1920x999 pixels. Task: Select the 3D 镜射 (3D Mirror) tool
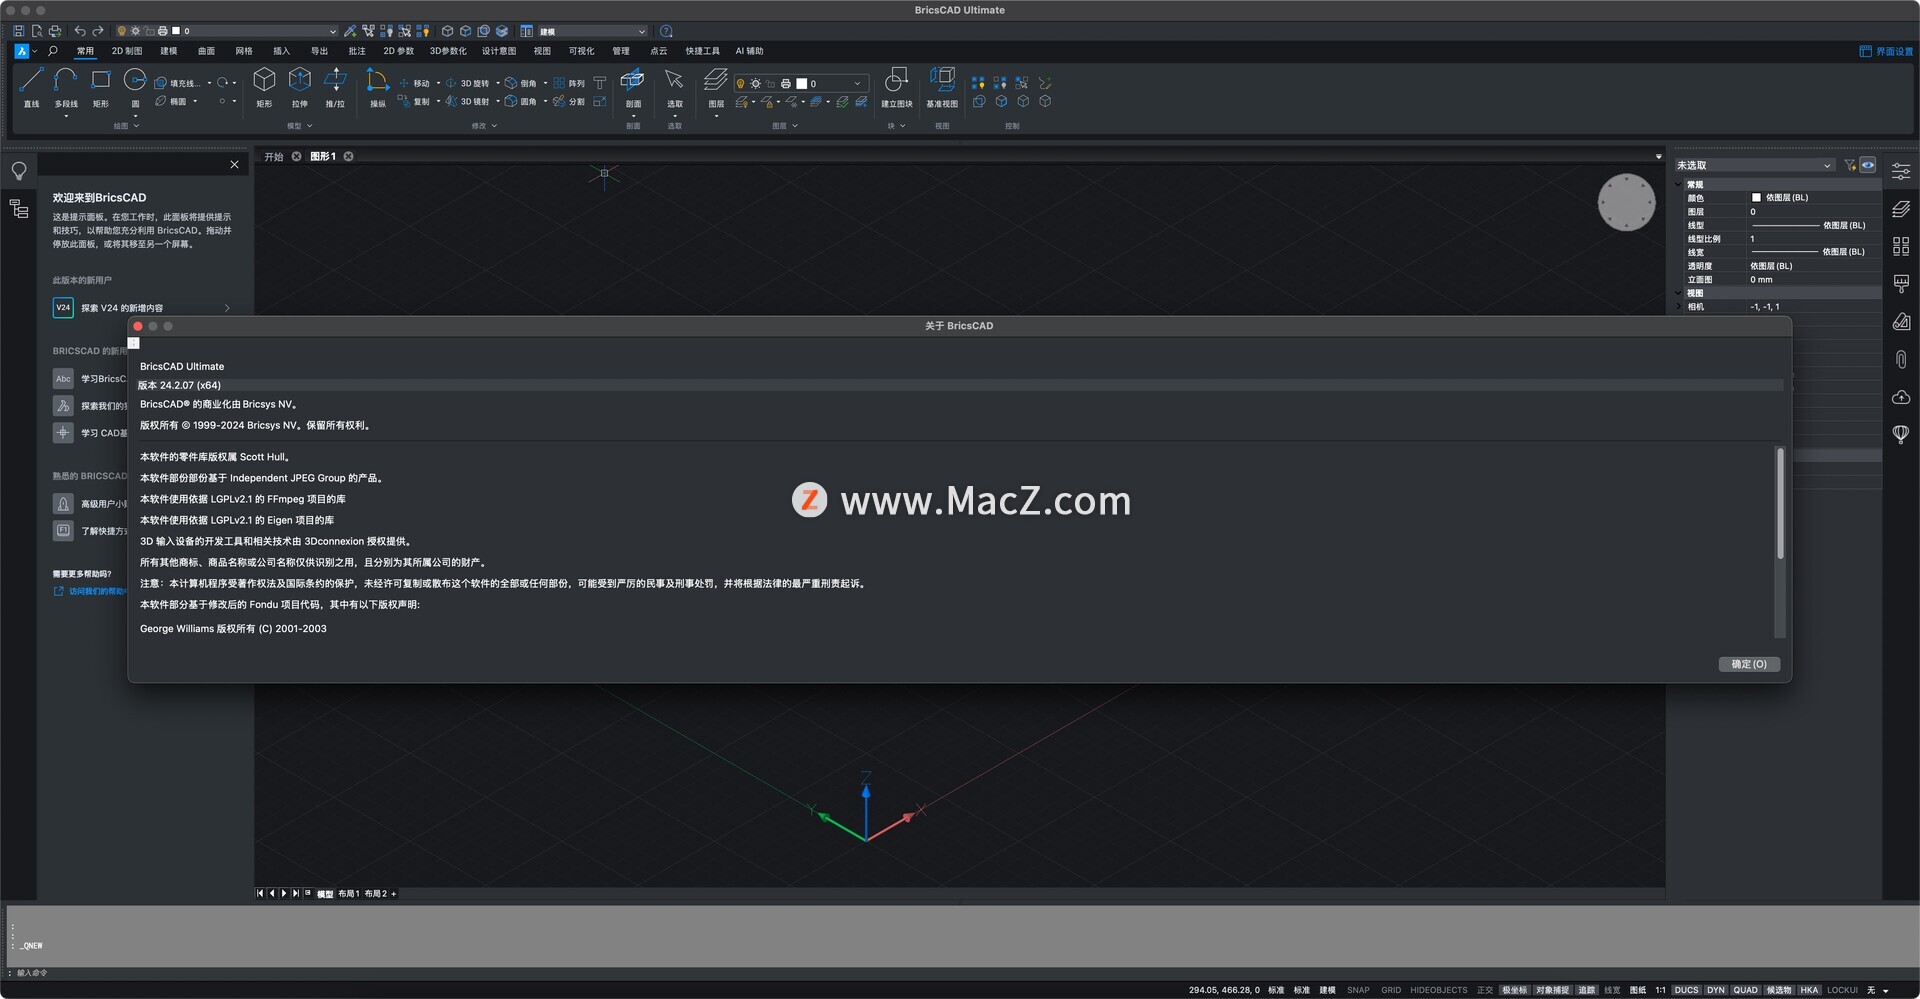click(x=468, y=101)
